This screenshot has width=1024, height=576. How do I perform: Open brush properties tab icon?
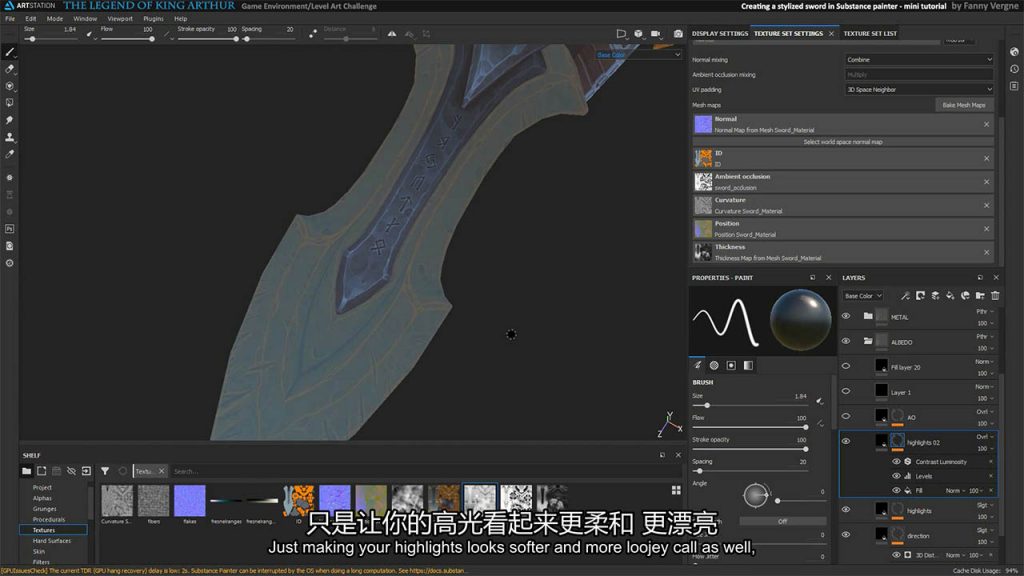pos(697,365)
